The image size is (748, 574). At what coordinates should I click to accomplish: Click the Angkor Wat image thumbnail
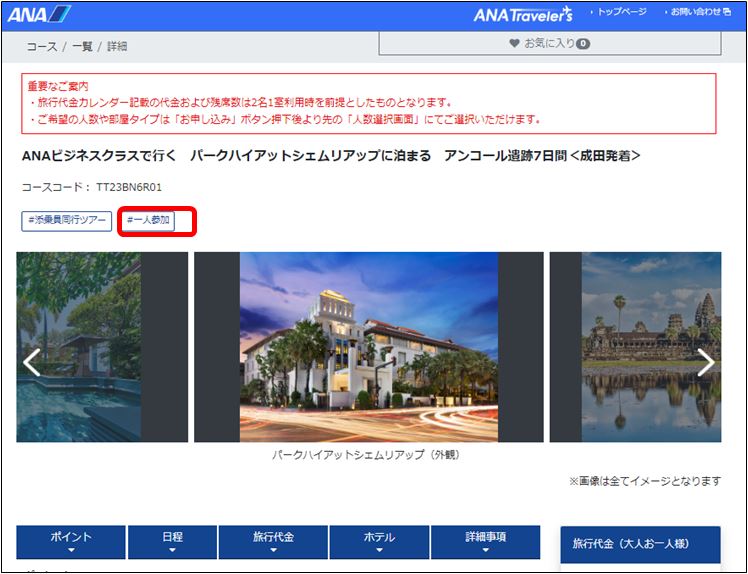[651, 347]
